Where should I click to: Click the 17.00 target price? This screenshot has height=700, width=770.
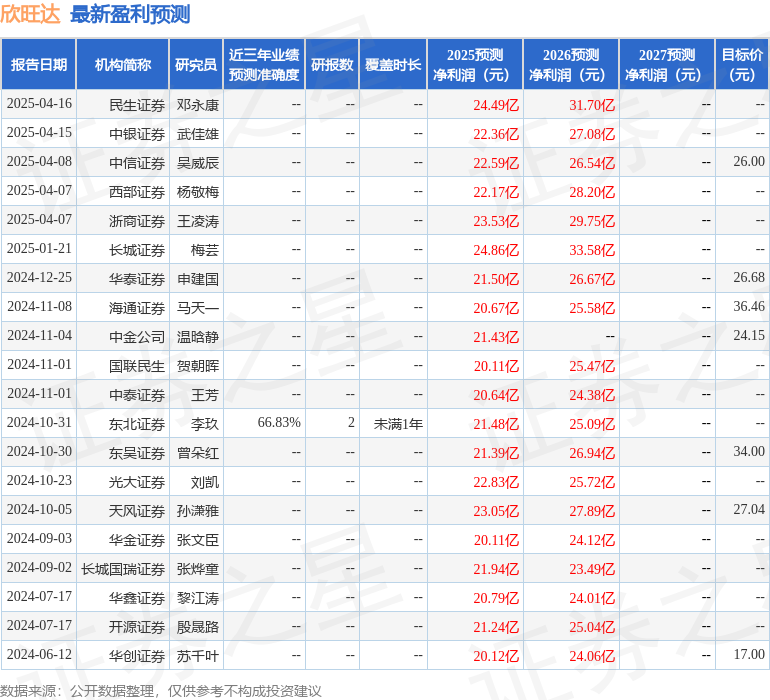(749, 654)
